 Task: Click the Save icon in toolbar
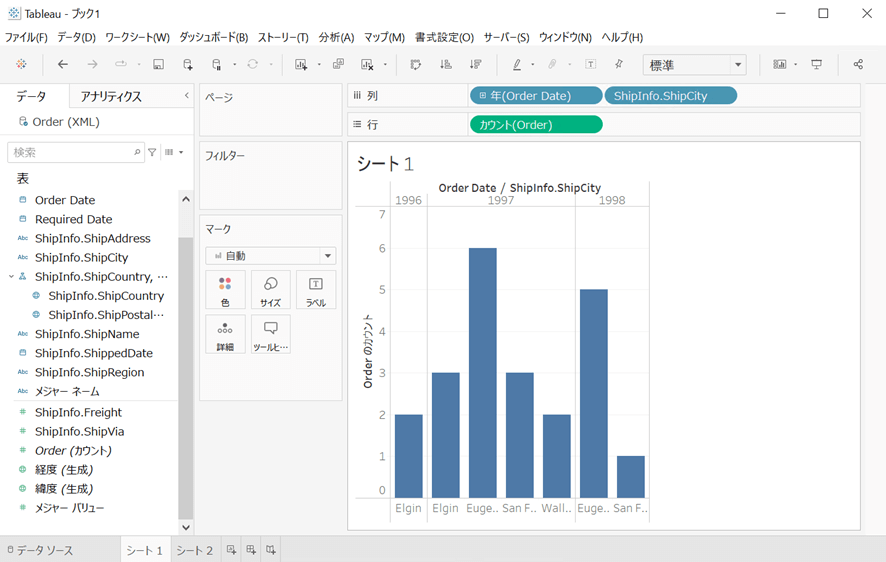[158, 65]
